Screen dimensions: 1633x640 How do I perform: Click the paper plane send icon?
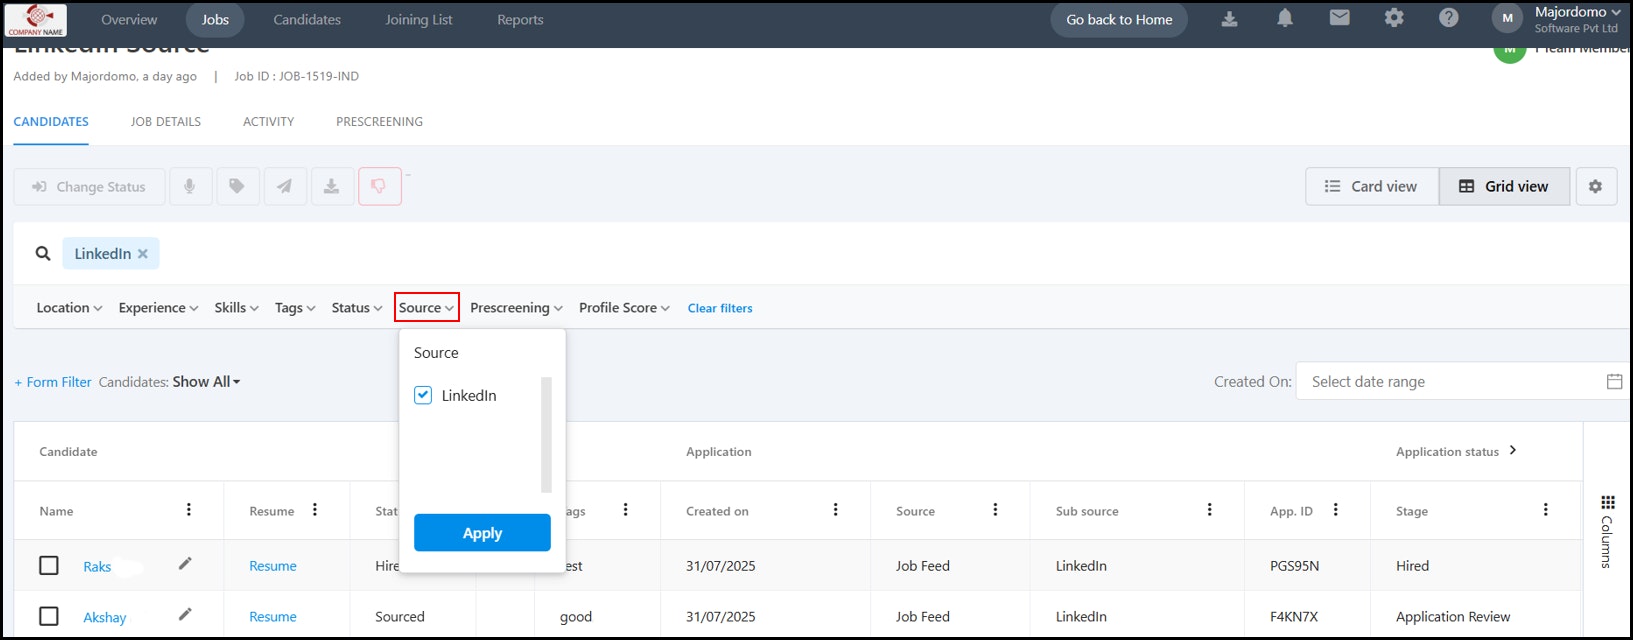(x=285, y=187)
